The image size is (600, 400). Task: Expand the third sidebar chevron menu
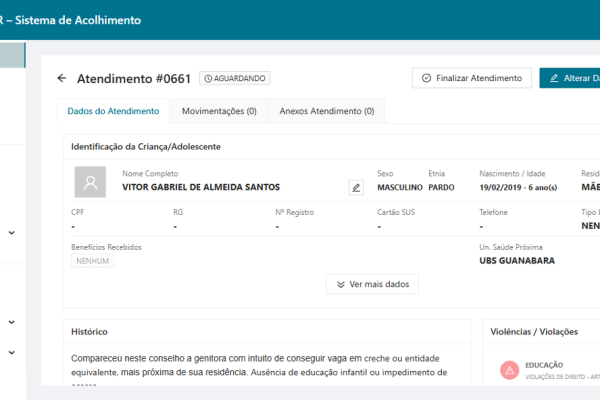pos(11,352)
